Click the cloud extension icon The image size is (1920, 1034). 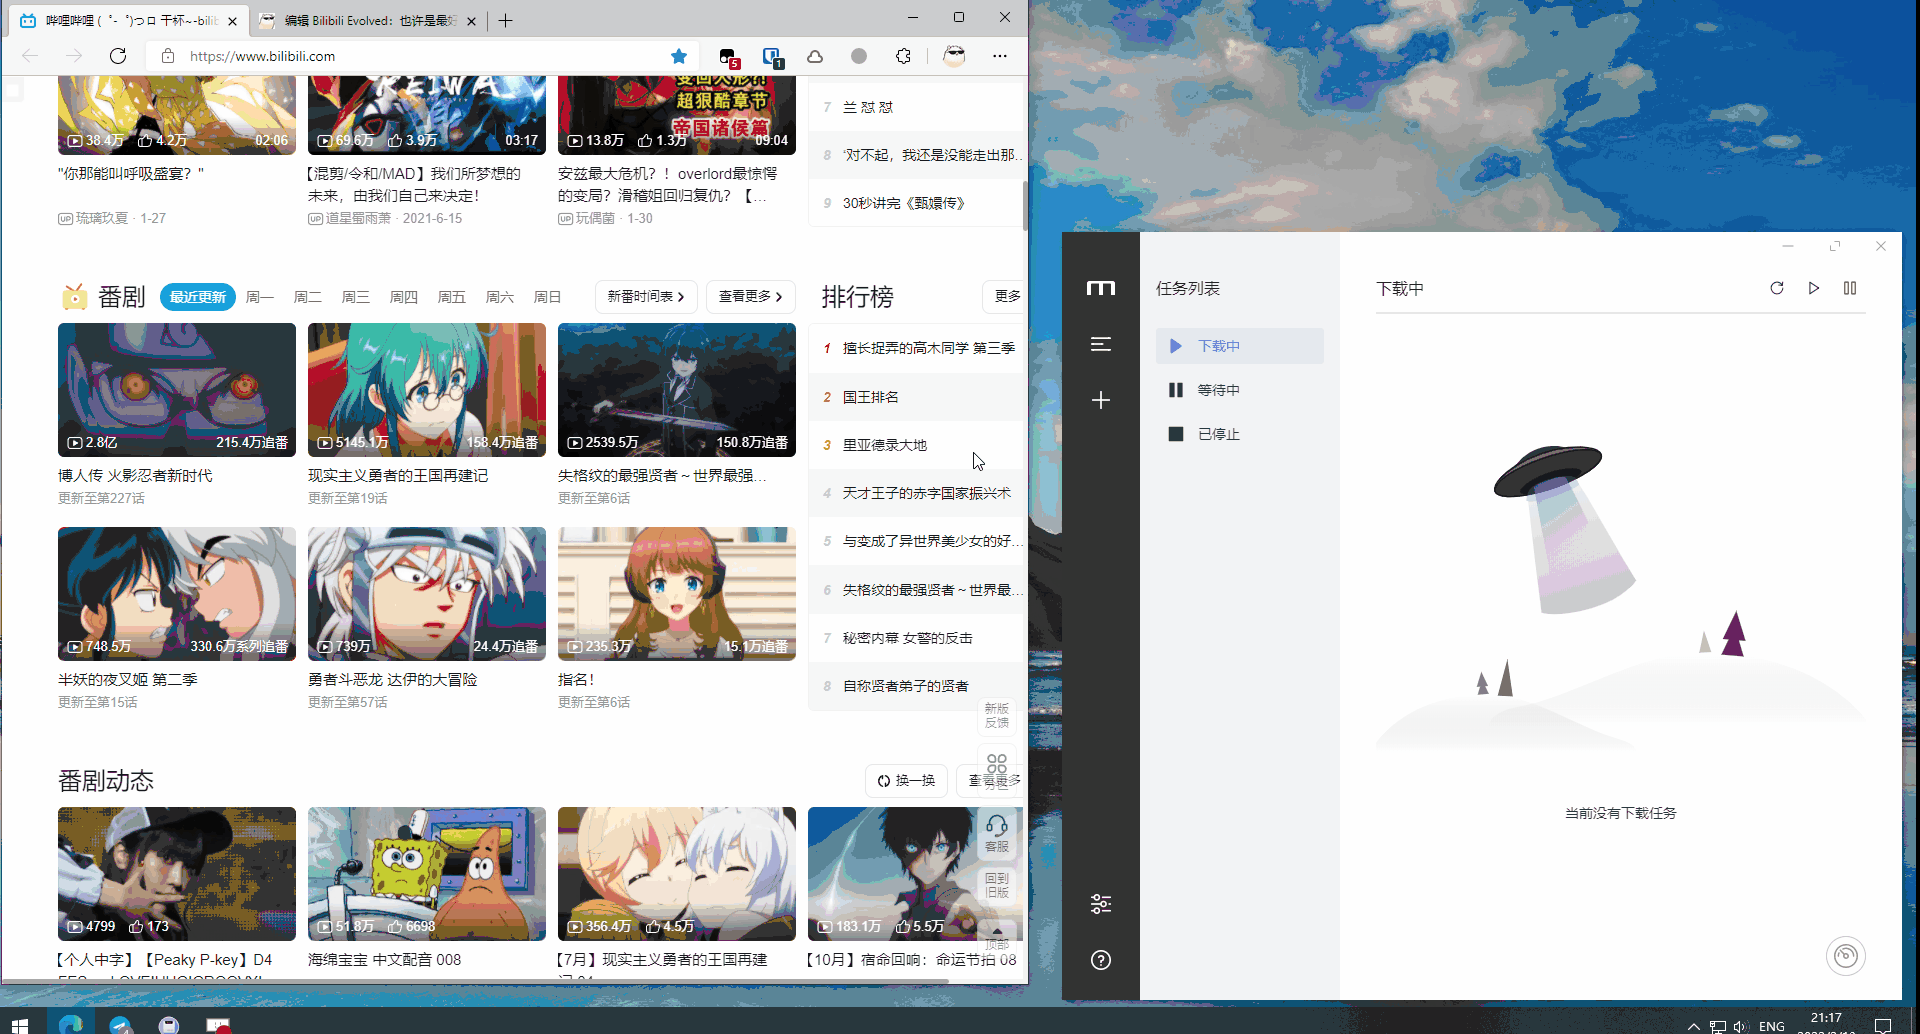point(815,56)
